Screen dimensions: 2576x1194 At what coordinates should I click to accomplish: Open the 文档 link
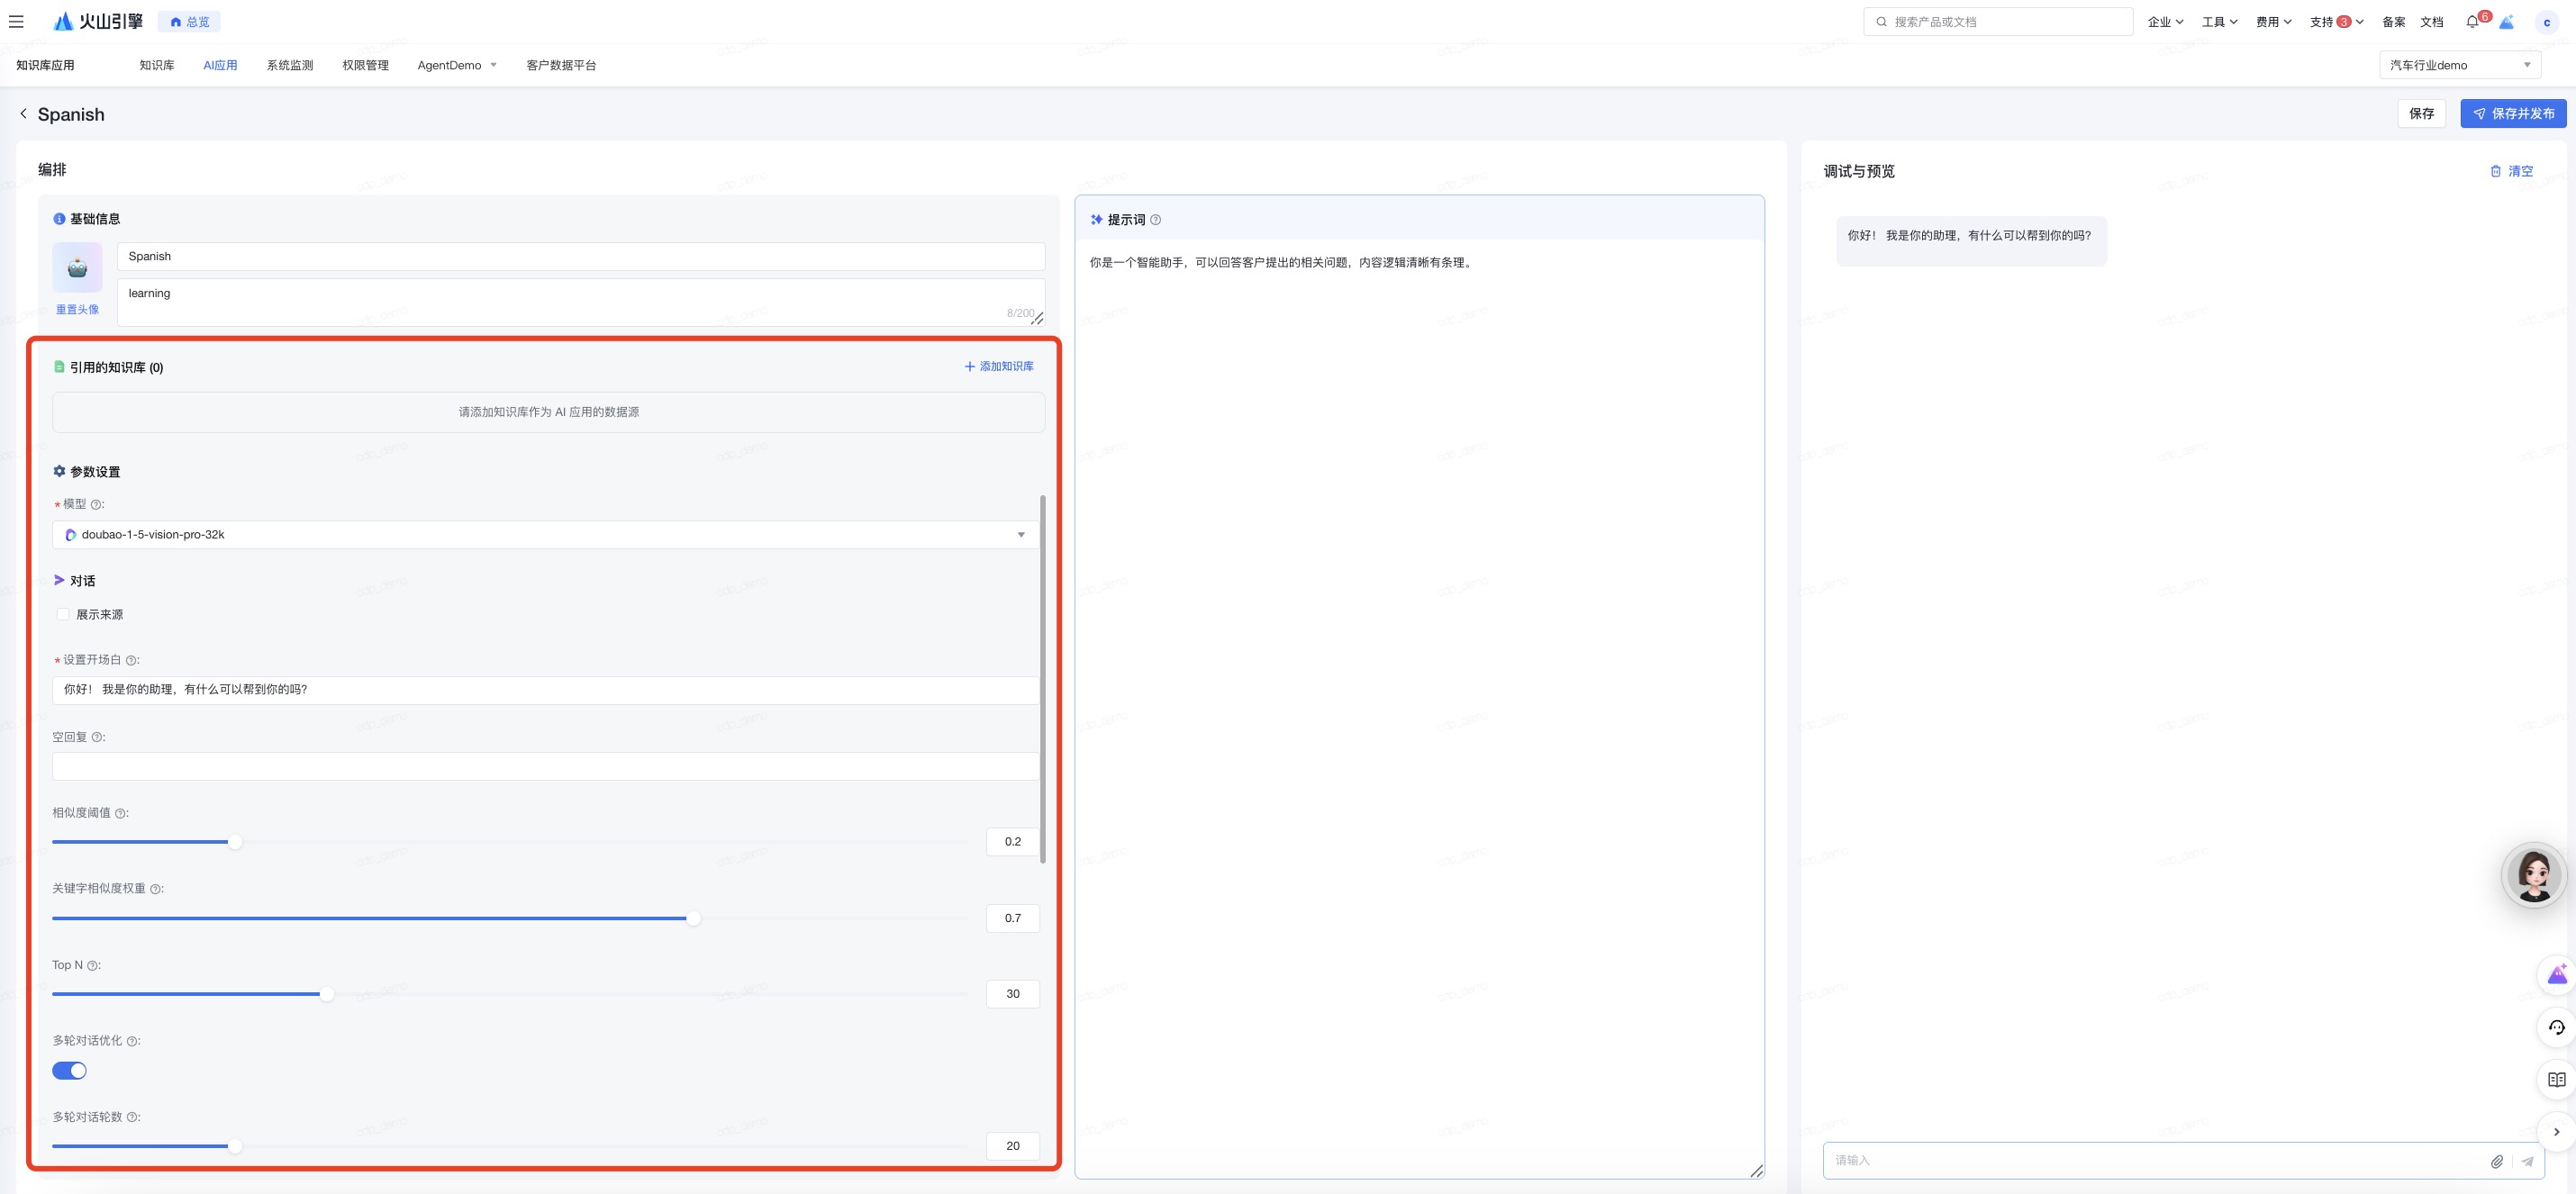[x=2431, y=22]
